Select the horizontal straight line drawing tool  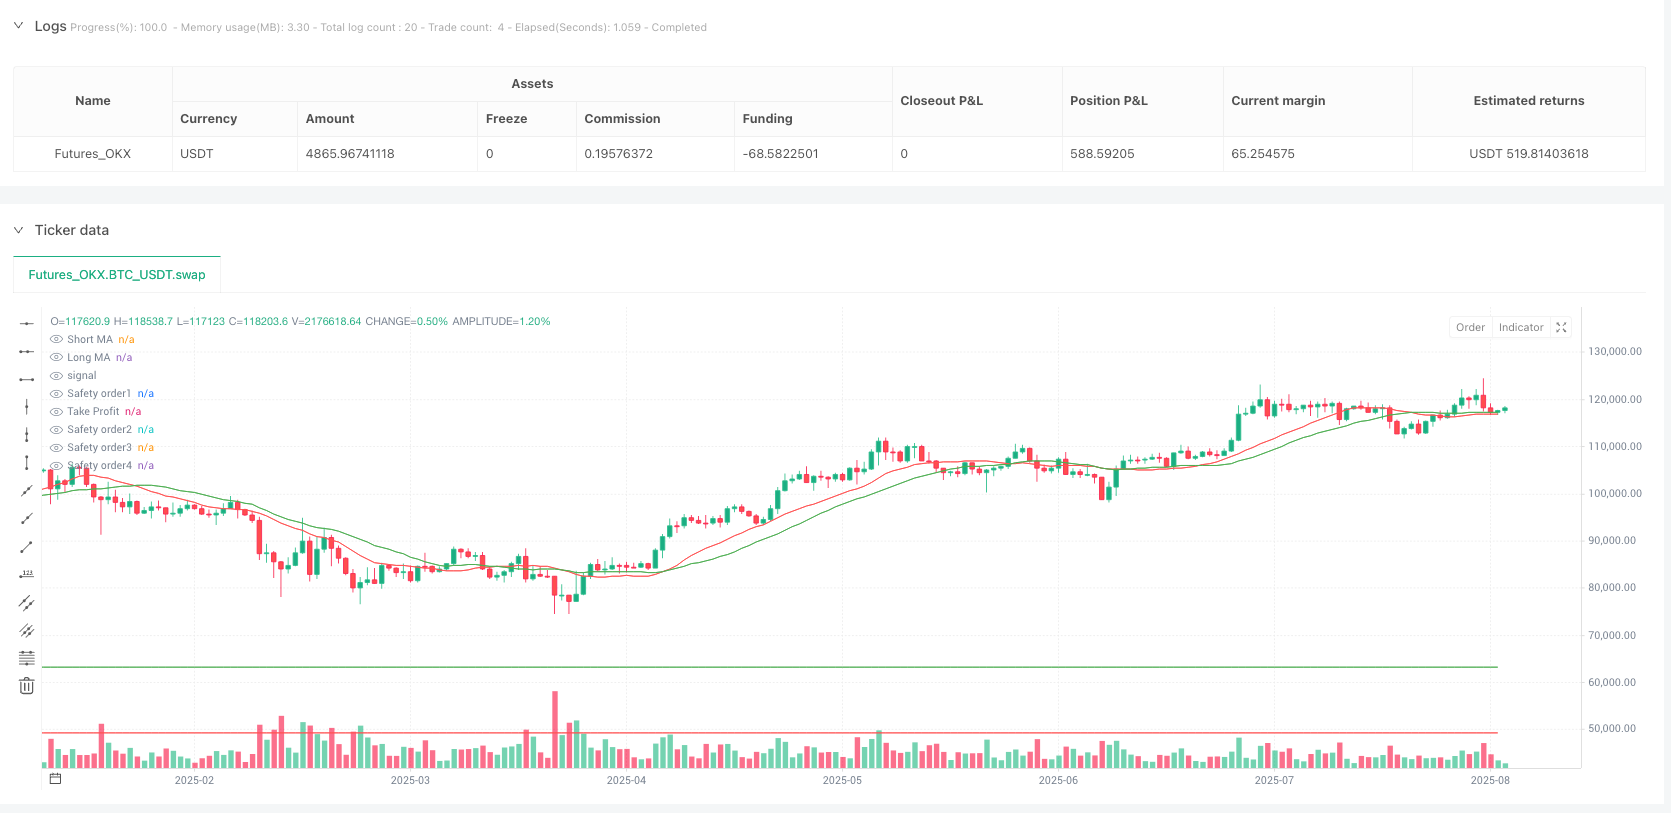(27, 323)
